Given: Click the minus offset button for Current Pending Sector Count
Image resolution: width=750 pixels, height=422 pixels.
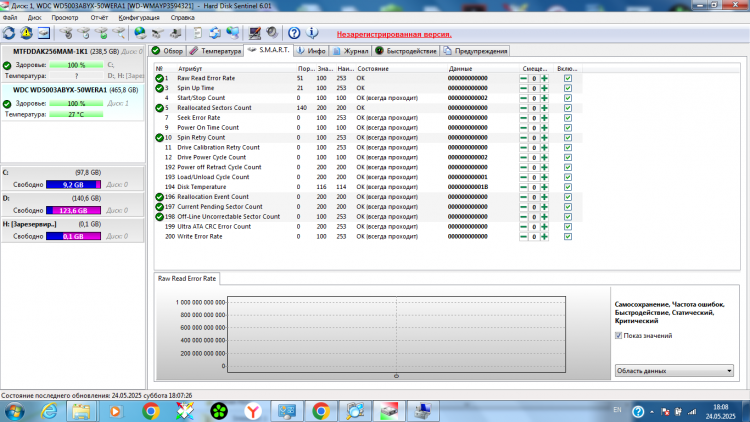Looking at the screenshot, I should point(524,207).
